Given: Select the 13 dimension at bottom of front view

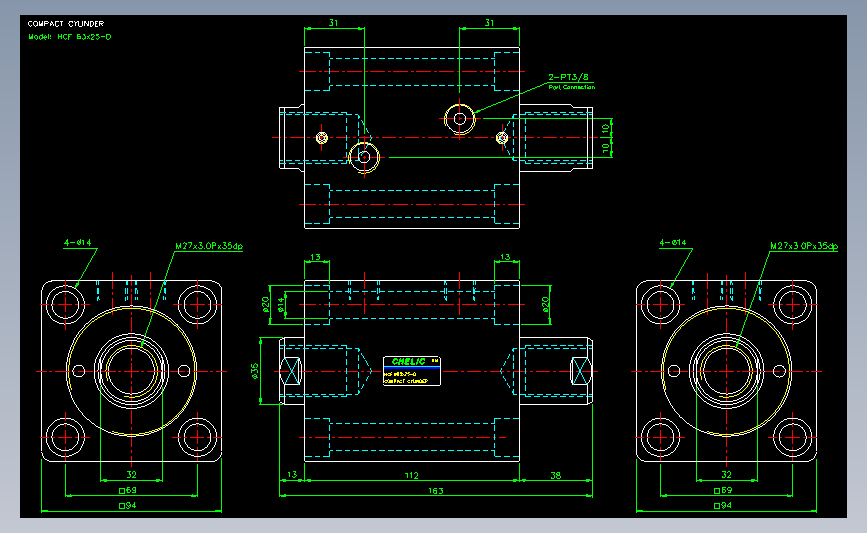Looking at the screenshot, I should (292, 474).
